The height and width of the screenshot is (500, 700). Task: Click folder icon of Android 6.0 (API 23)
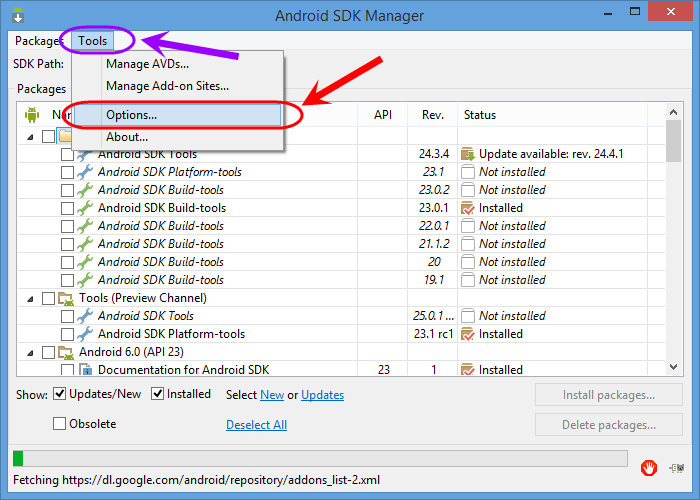coord(66,352)
